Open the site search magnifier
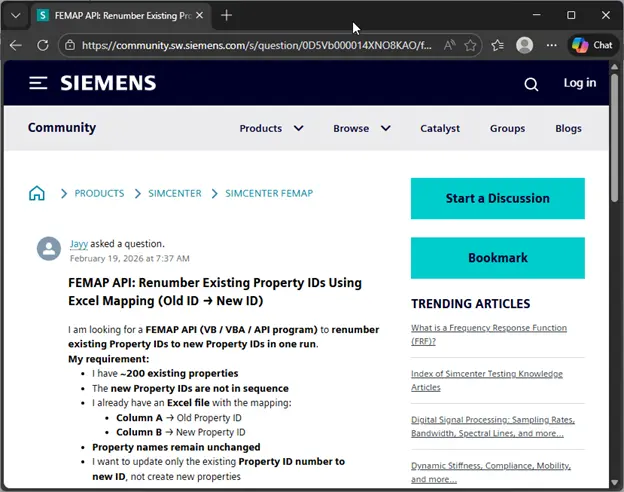Viewport: 624px width, 492px height. [x=531, y=84]
